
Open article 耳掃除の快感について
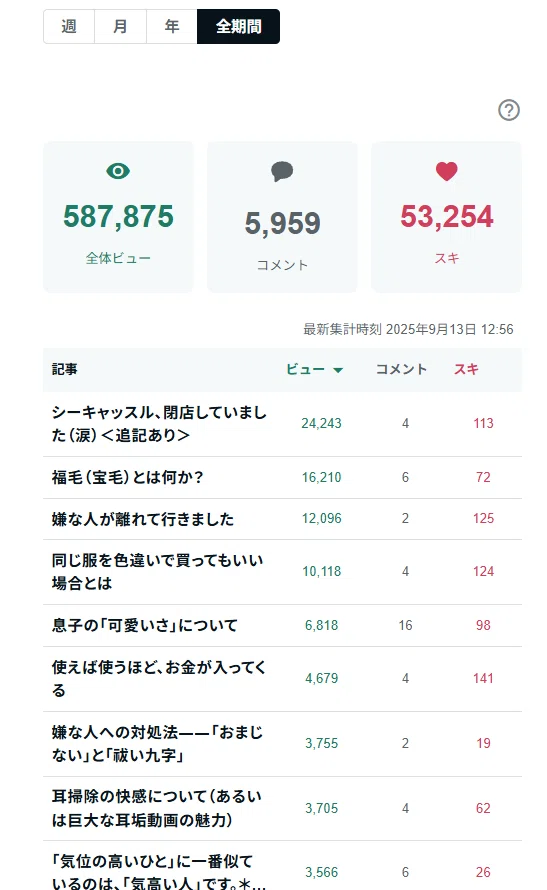click(157, 808)
